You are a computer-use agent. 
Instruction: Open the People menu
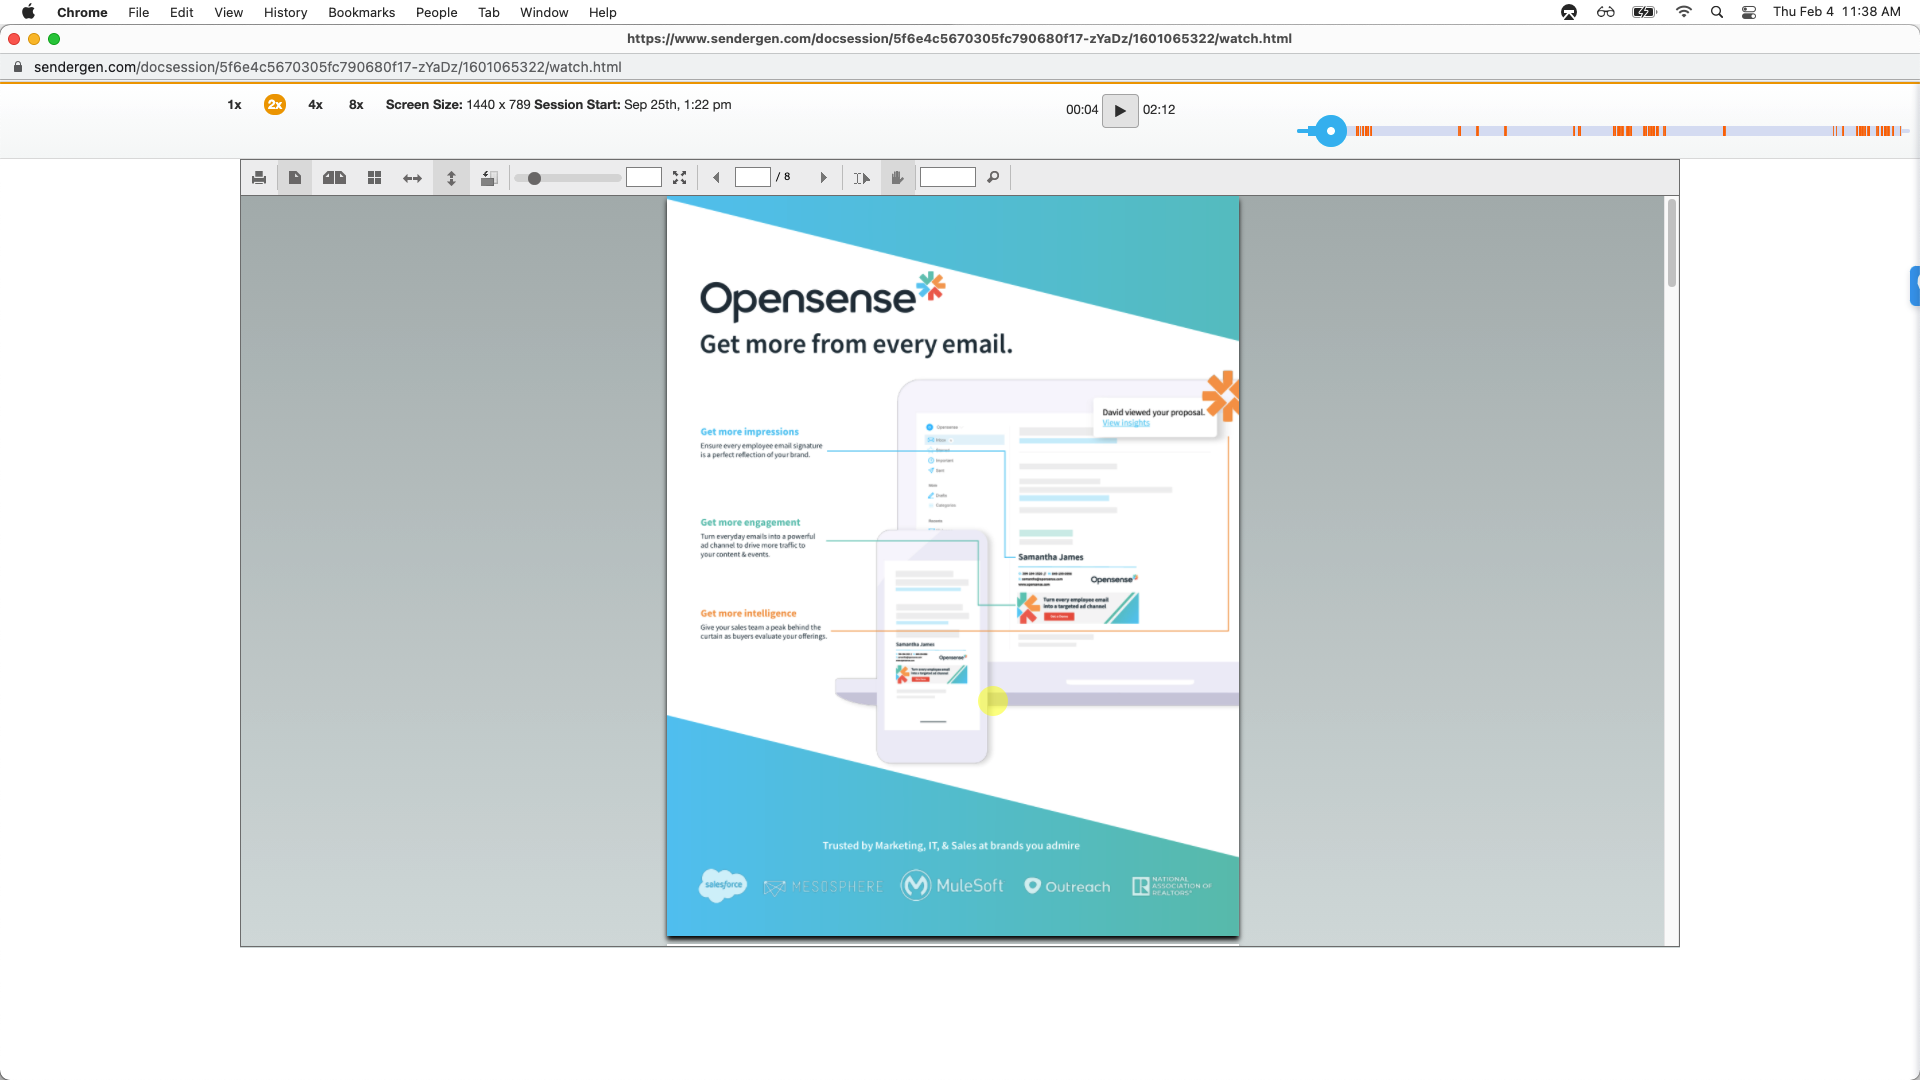point(437,12)
